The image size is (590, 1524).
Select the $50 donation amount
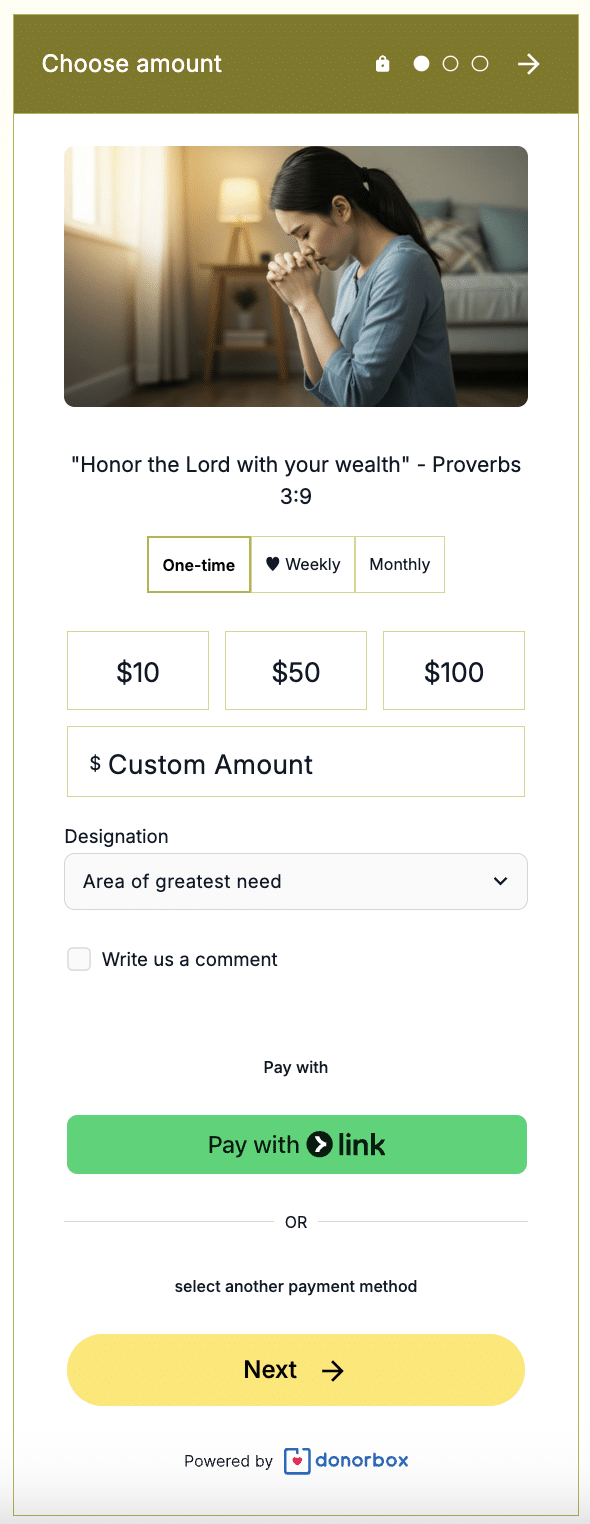296,670
